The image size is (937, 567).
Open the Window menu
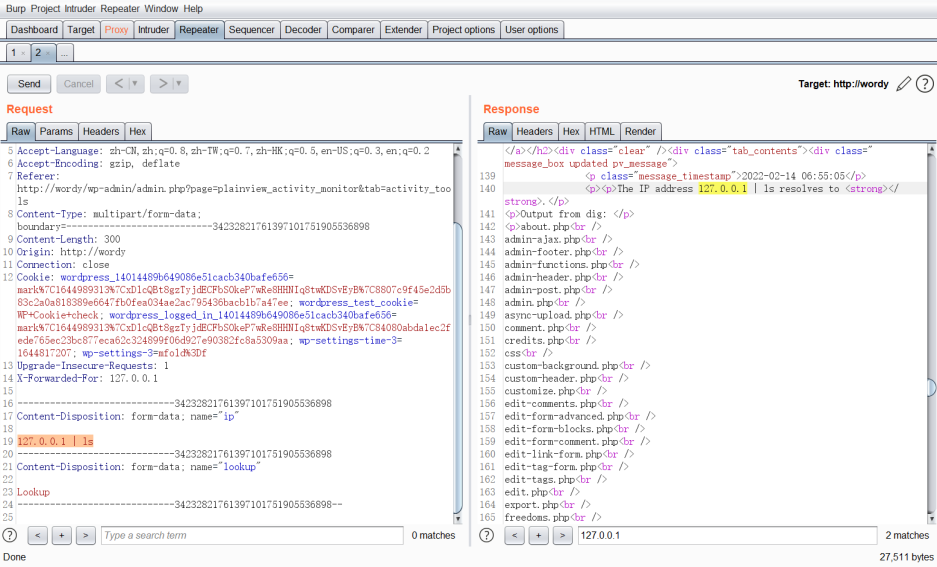[x=161, y=8]
